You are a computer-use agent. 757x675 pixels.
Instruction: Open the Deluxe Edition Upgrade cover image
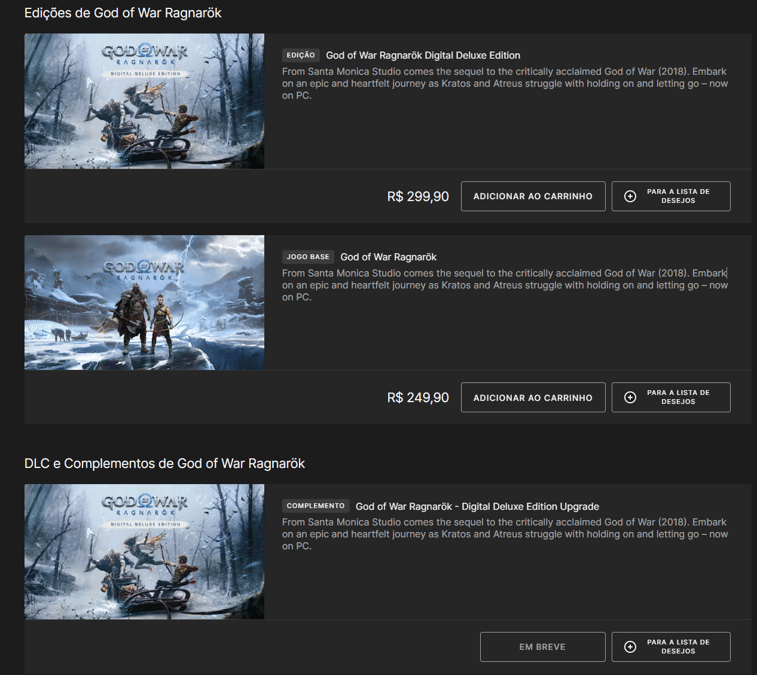(144, 551)
